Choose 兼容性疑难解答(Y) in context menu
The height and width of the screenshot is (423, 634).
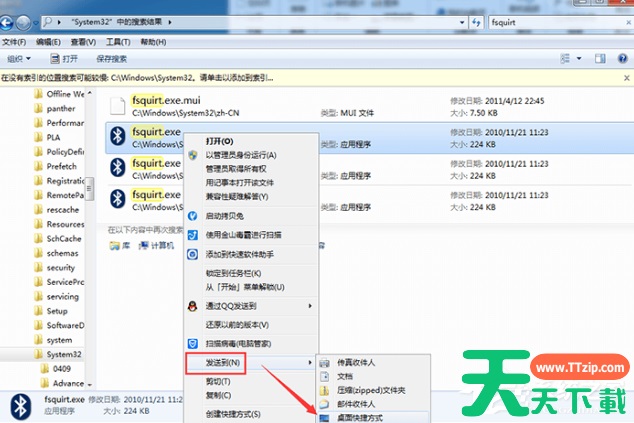click(237, 197)
